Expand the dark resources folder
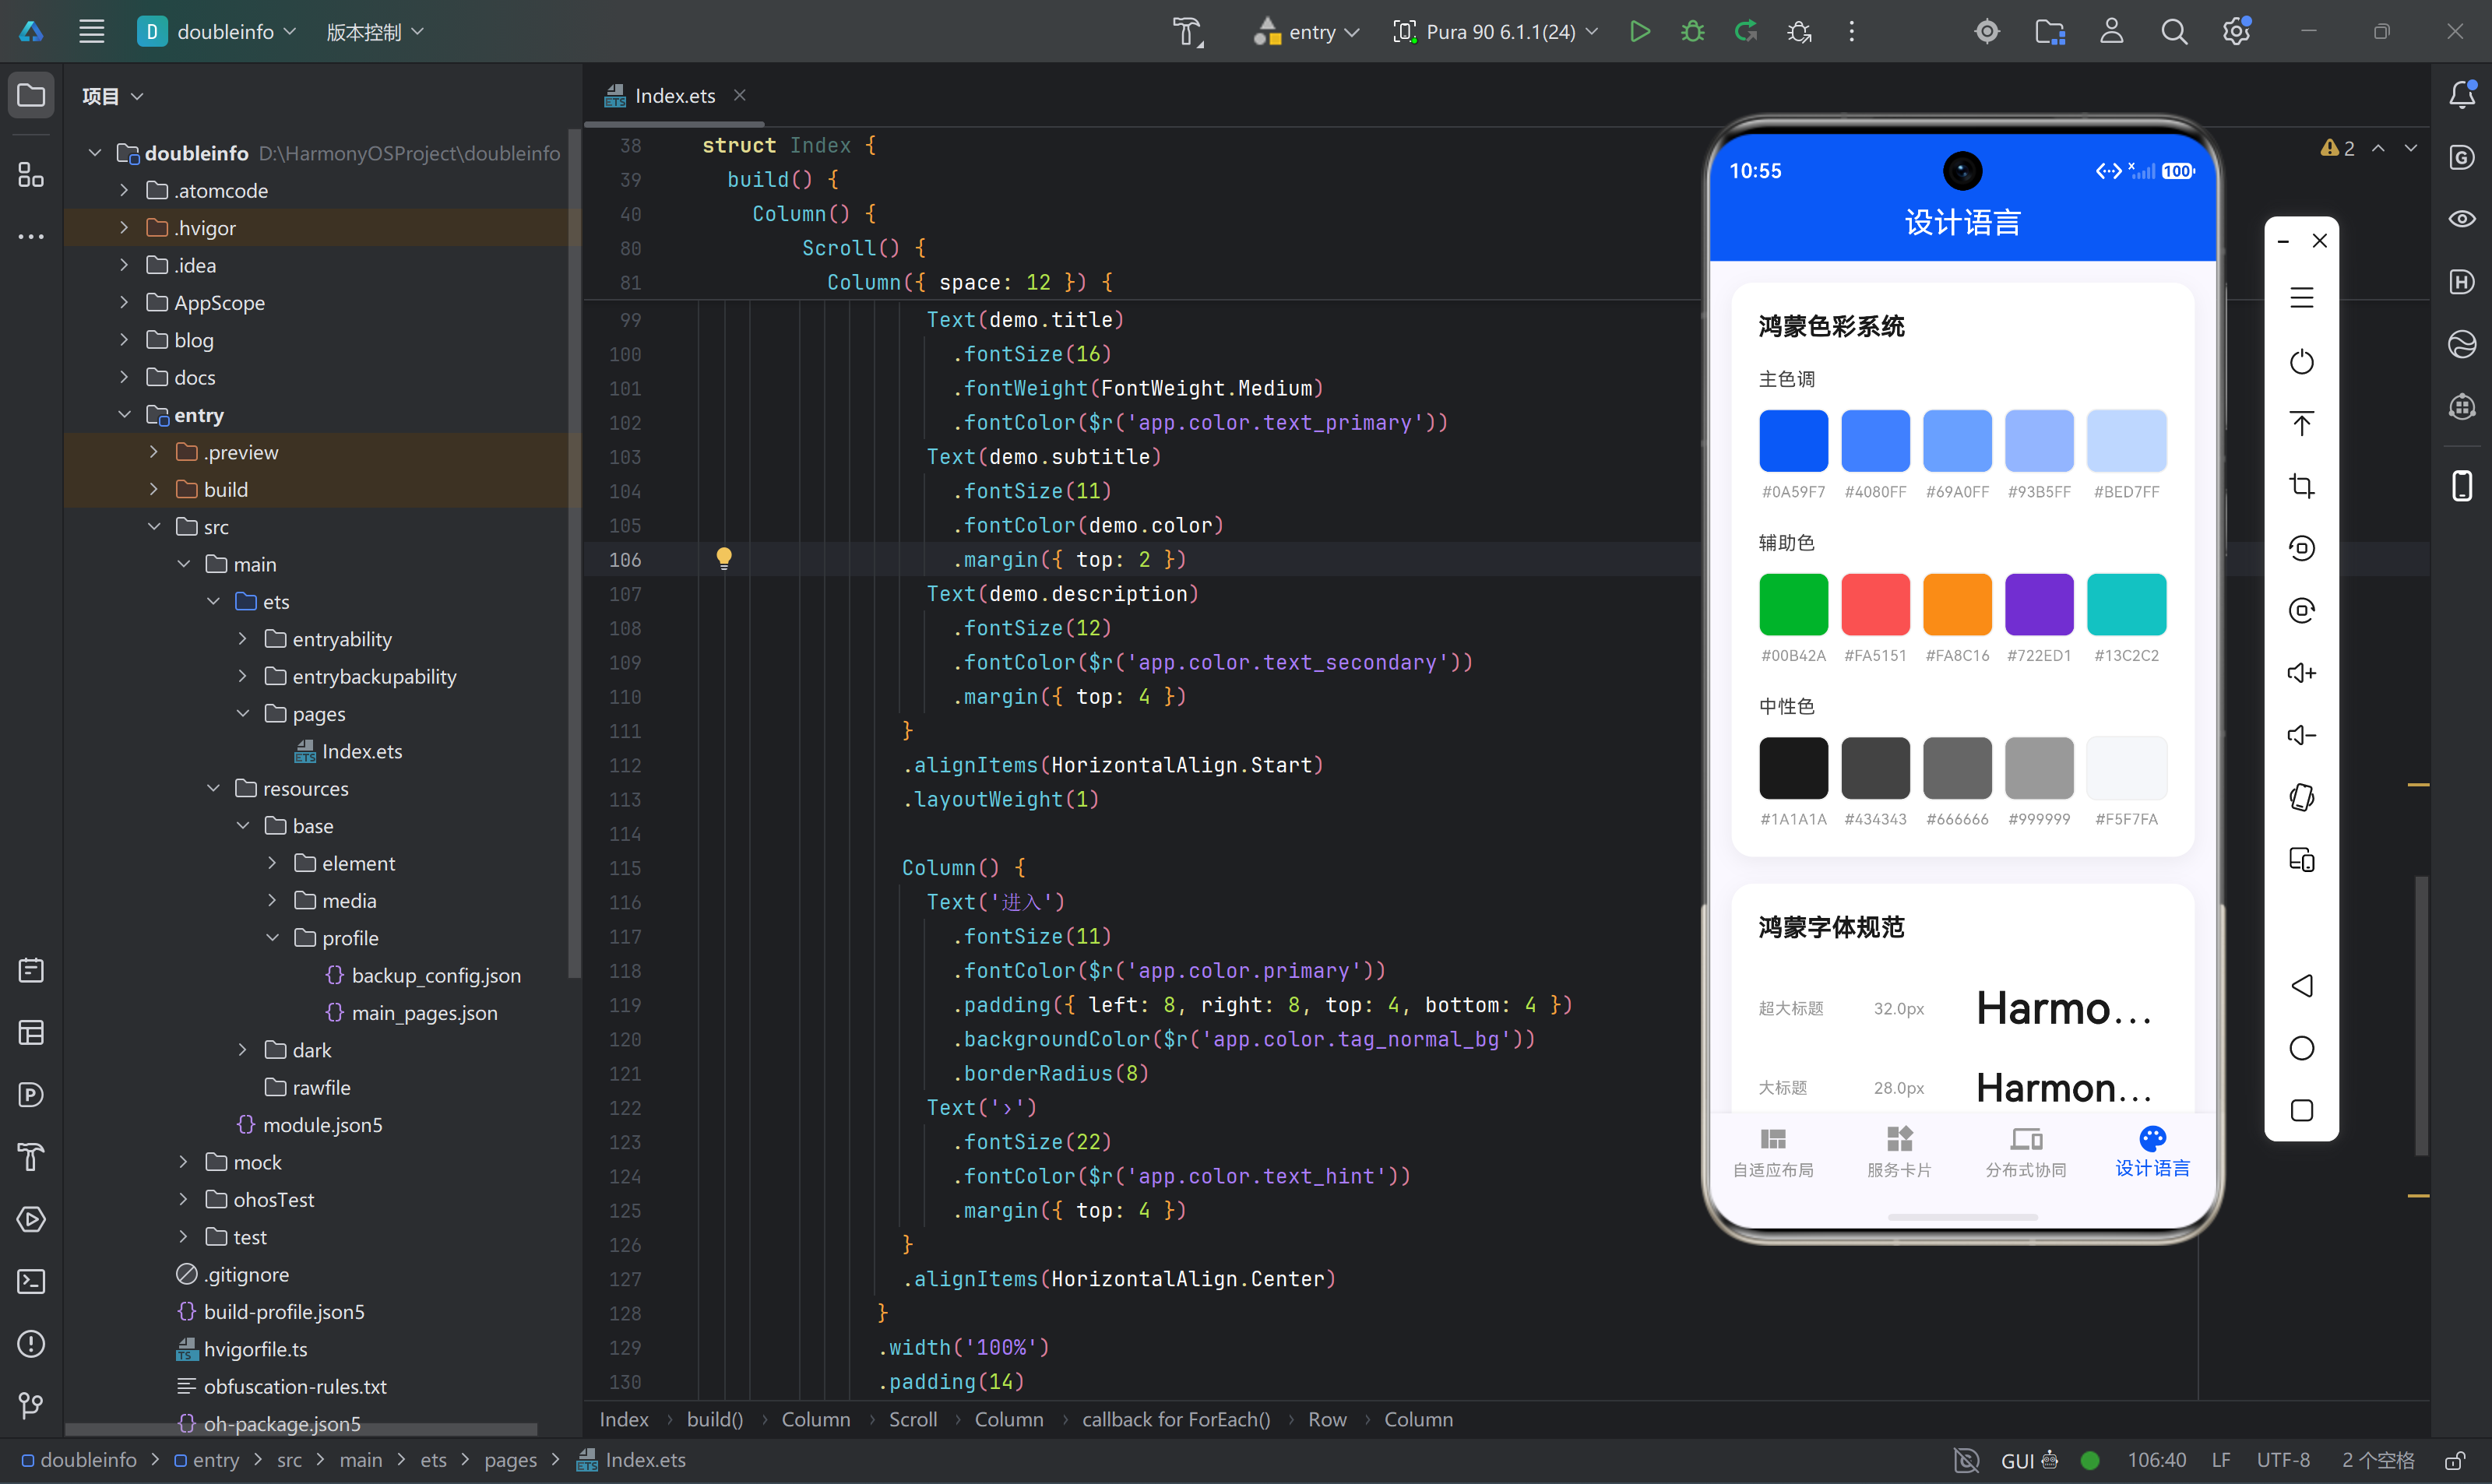This screenshot has width=2492, height=1484. [242, 1050]
